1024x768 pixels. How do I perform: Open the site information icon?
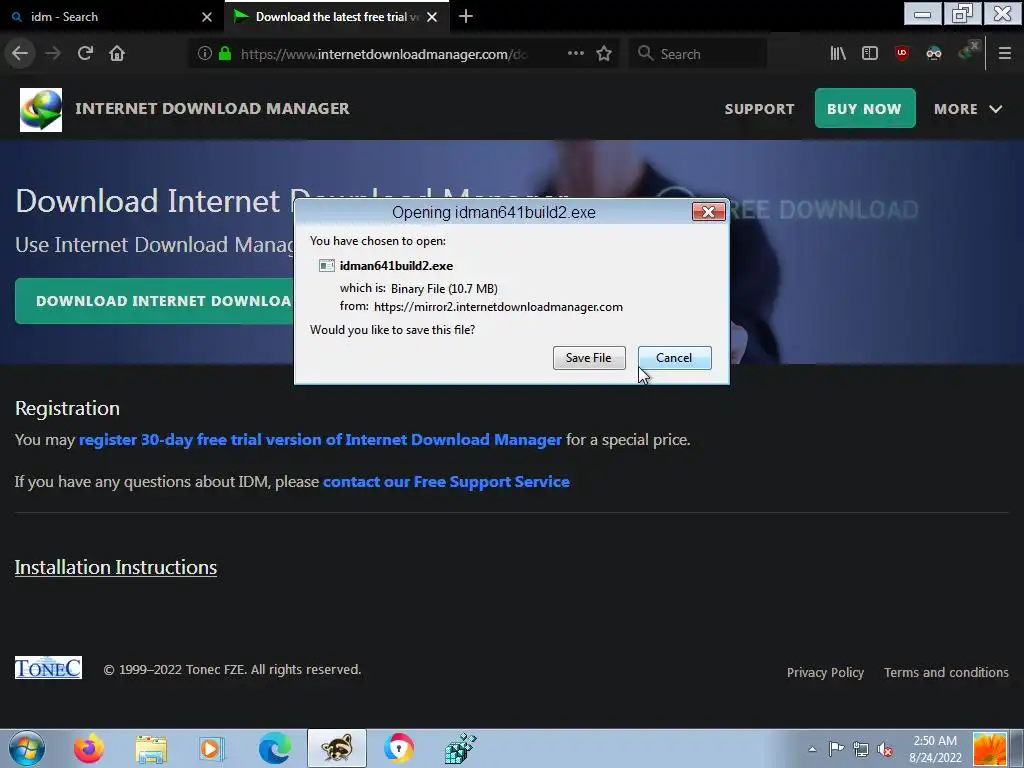click(204, 54)
